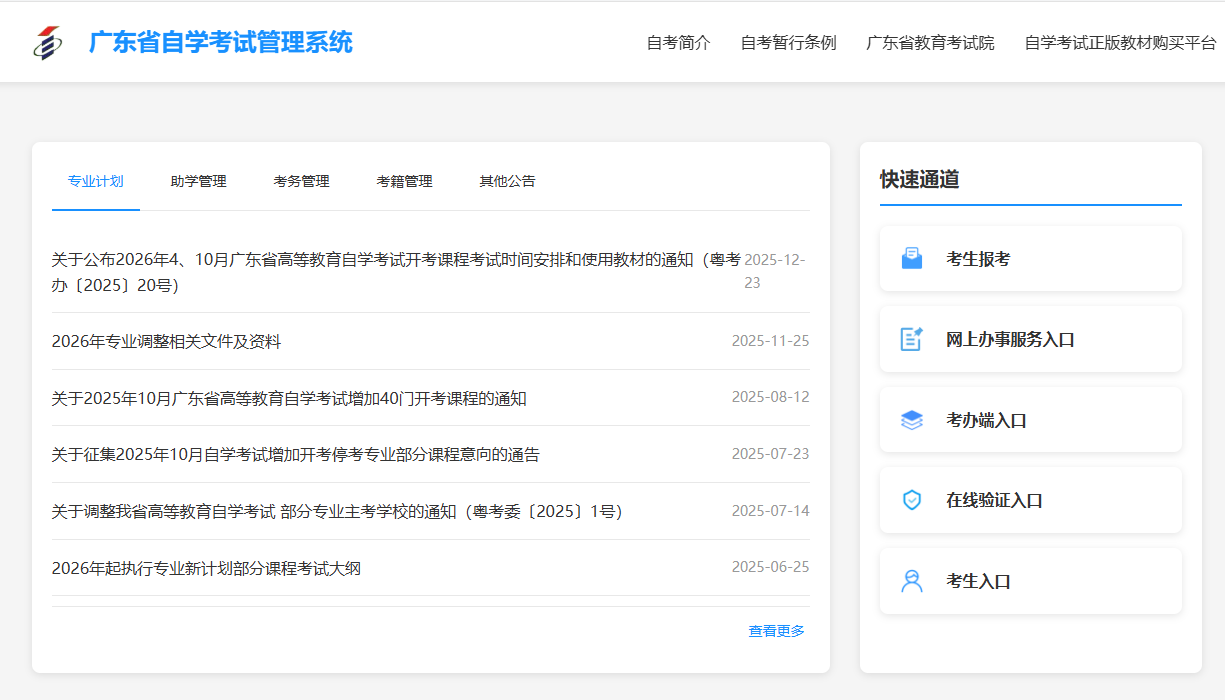Open the notice about adding 40门开考课程
This screenshot has width=1225, height=700.
[289, 399]
